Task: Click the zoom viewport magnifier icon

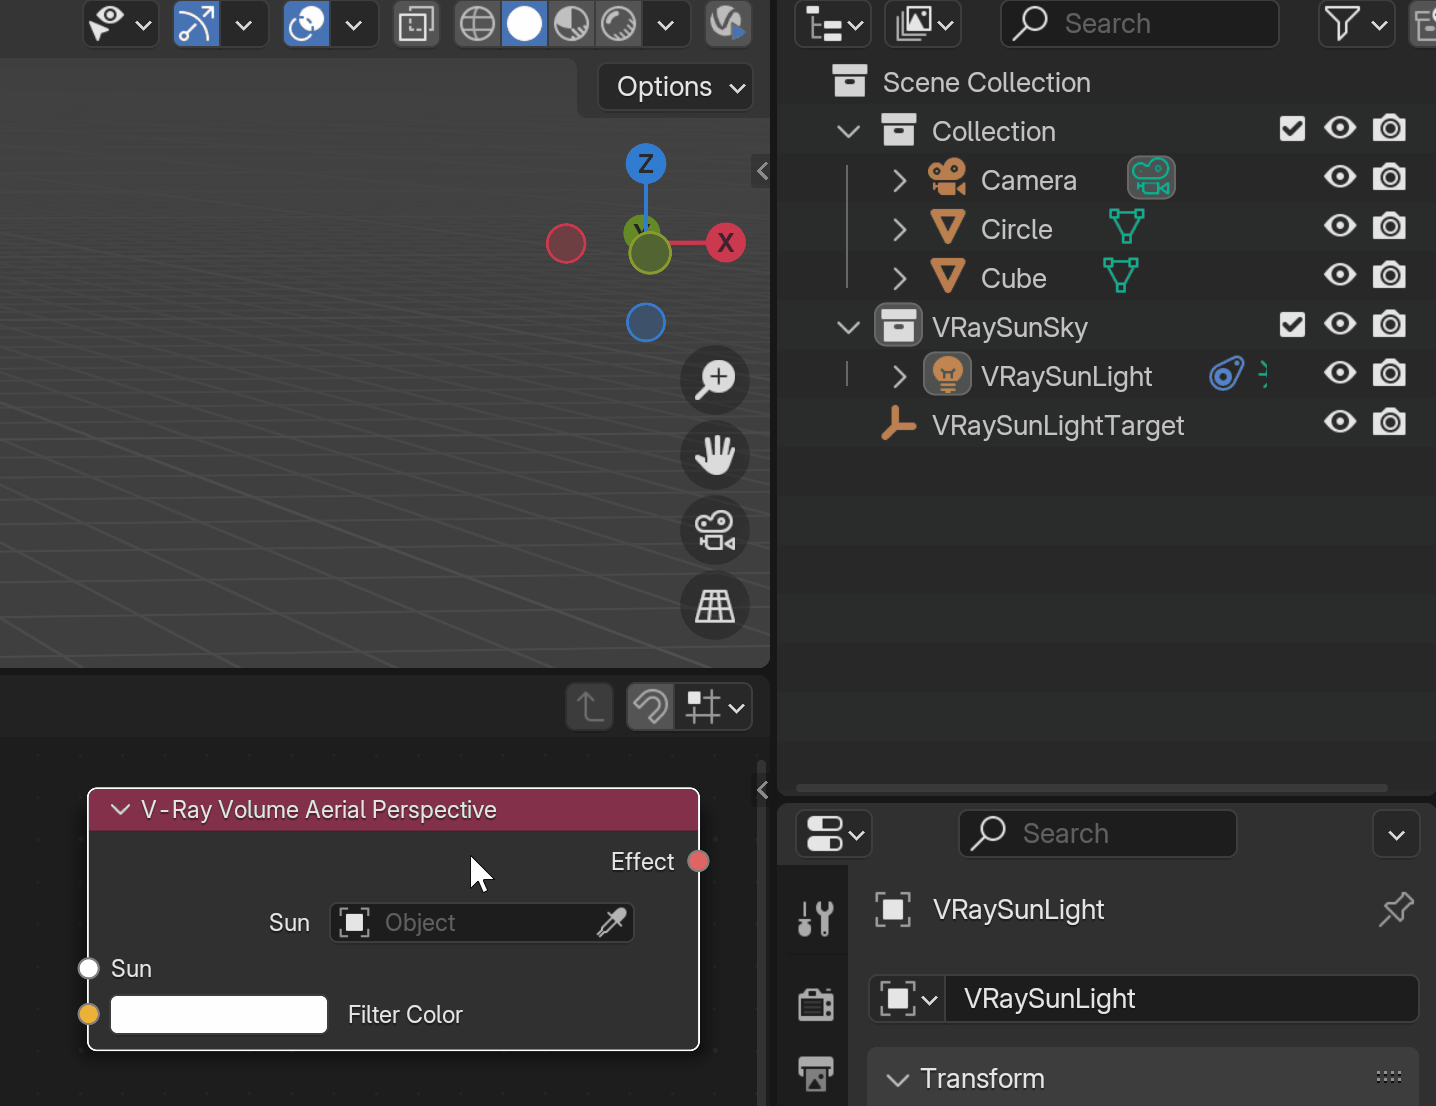Action: 715,380
